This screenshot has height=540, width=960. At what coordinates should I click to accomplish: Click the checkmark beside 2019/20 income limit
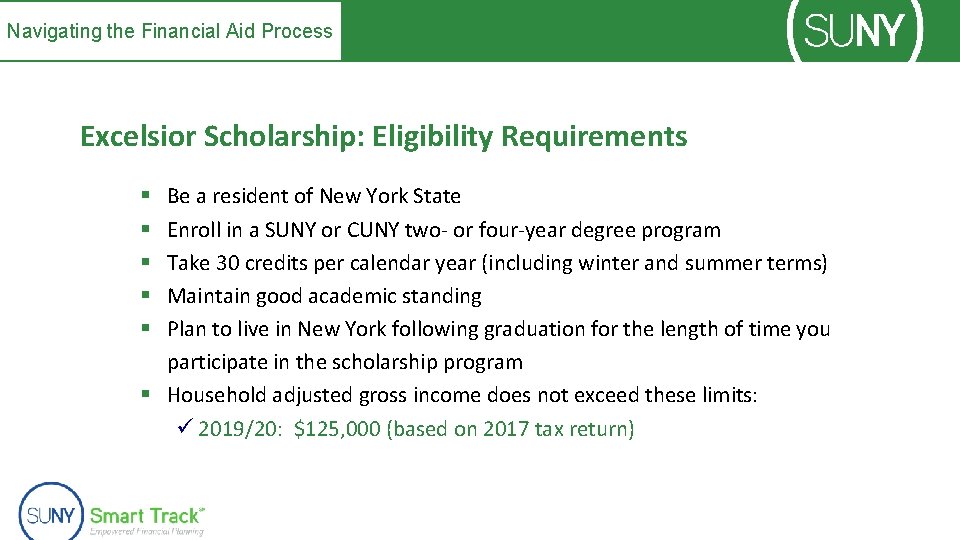point(182,429)
